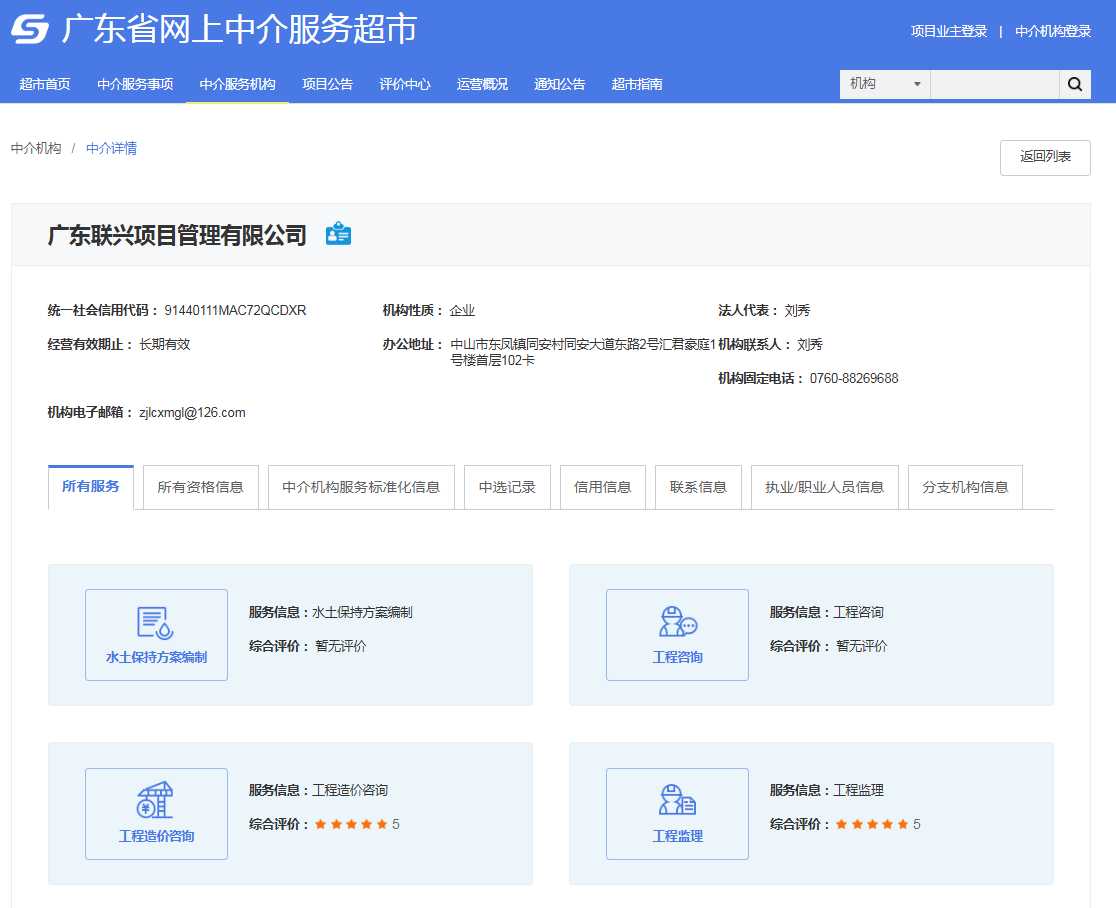Click the search magnifier button

(x=1074, y=85)
